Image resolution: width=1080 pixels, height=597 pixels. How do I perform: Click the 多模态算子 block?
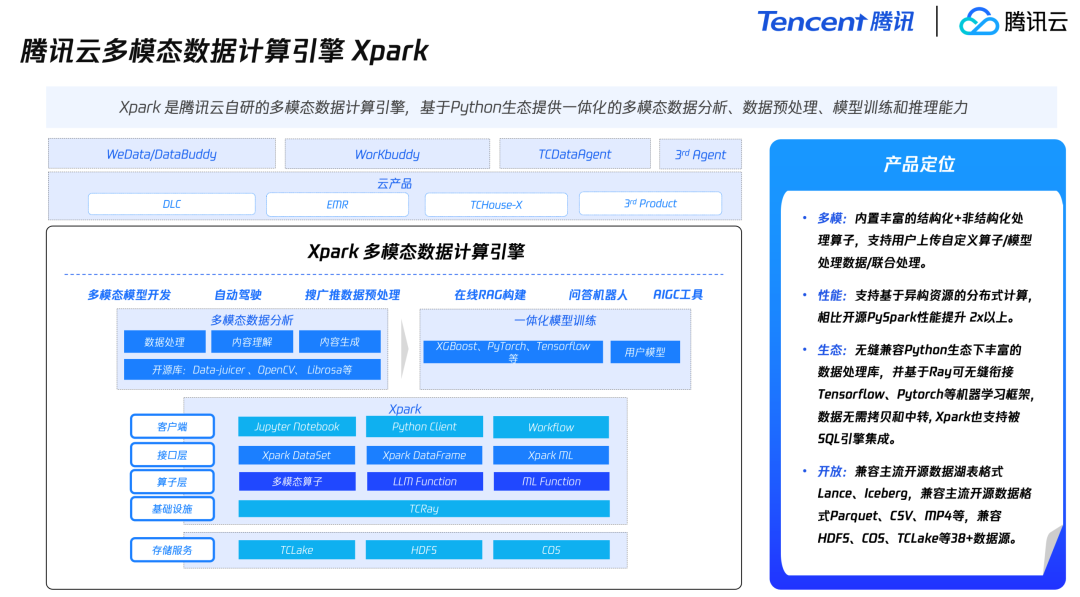tap(297, 481)
